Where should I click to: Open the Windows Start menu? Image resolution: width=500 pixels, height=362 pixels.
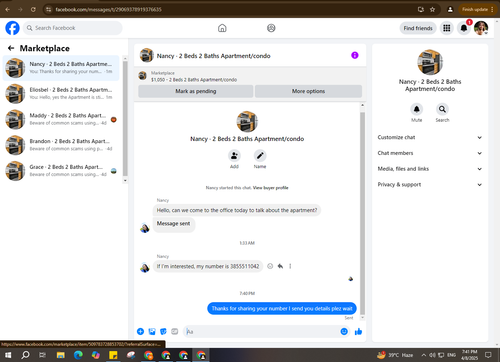pos(8,355)
